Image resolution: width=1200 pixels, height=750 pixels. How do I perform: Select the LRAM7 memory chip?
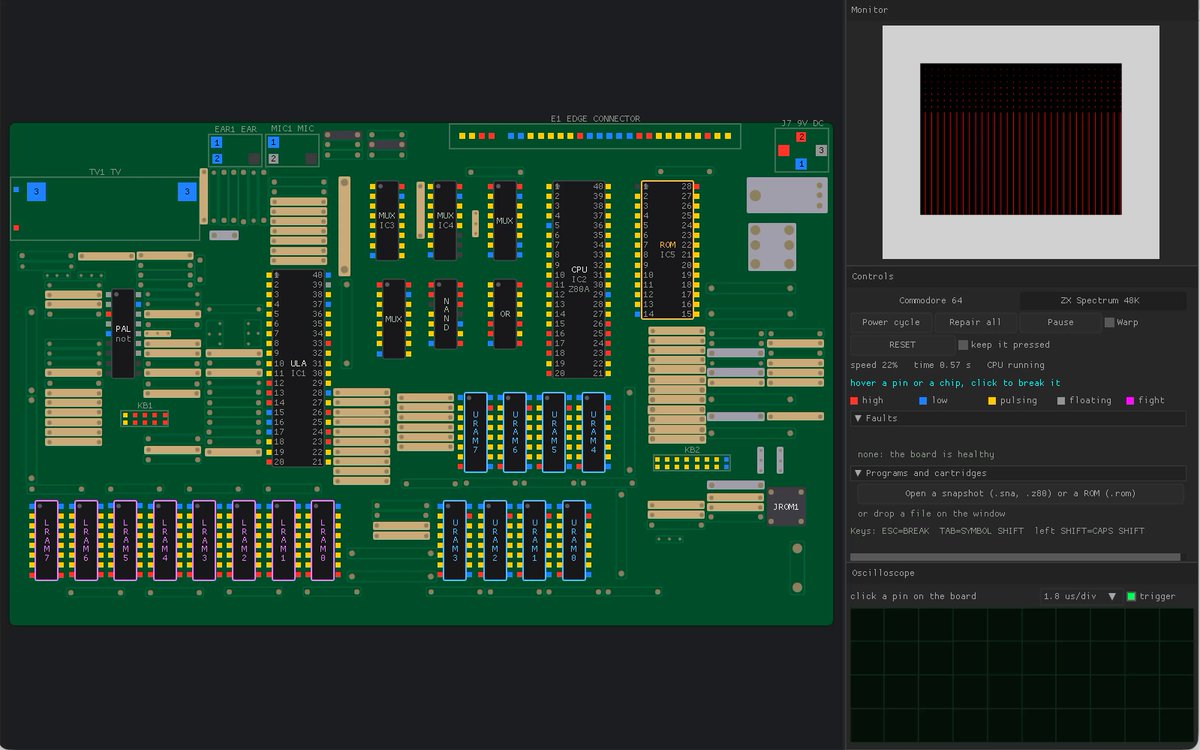point(46,540)
